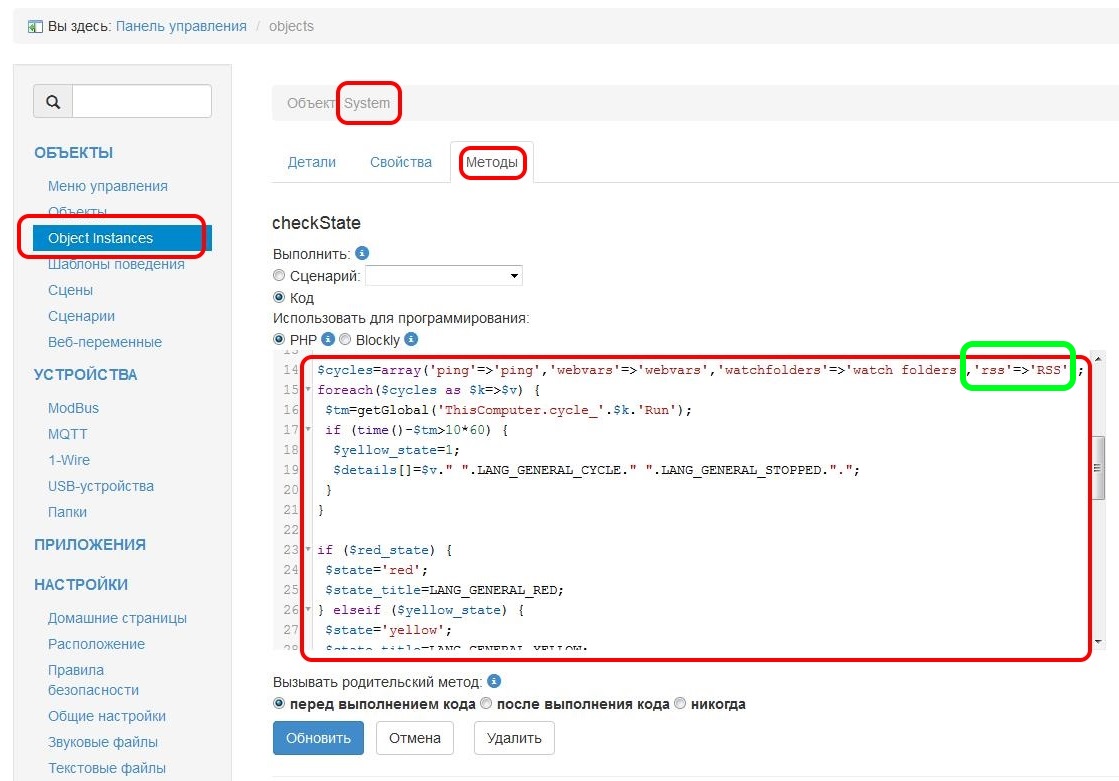Click the info icon beside PHP option
Screen dimensions: 1119x781
point(327,340)
